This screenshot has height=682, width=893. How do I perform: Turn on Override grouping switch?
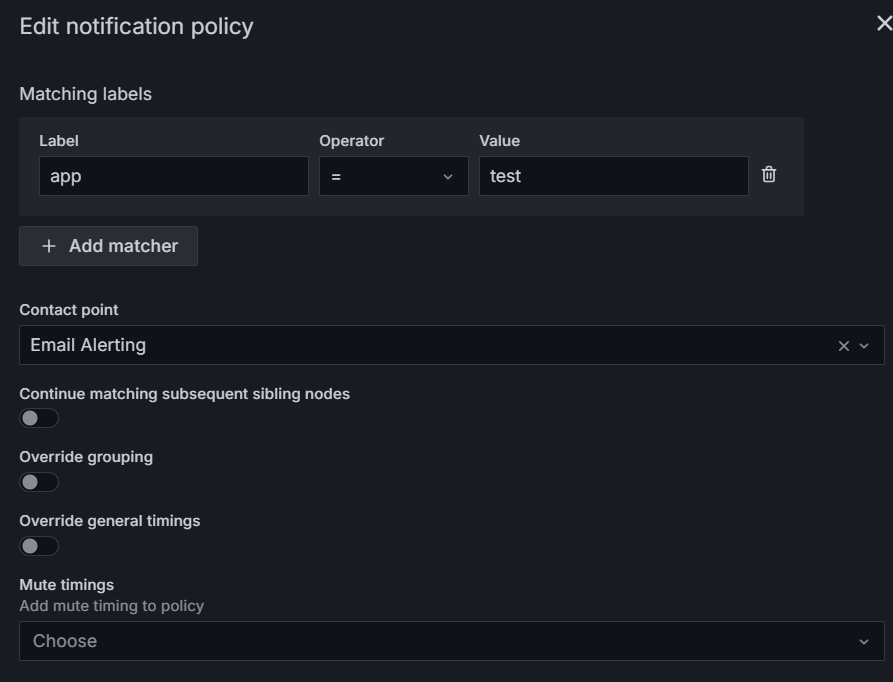[x=39, y=482]
